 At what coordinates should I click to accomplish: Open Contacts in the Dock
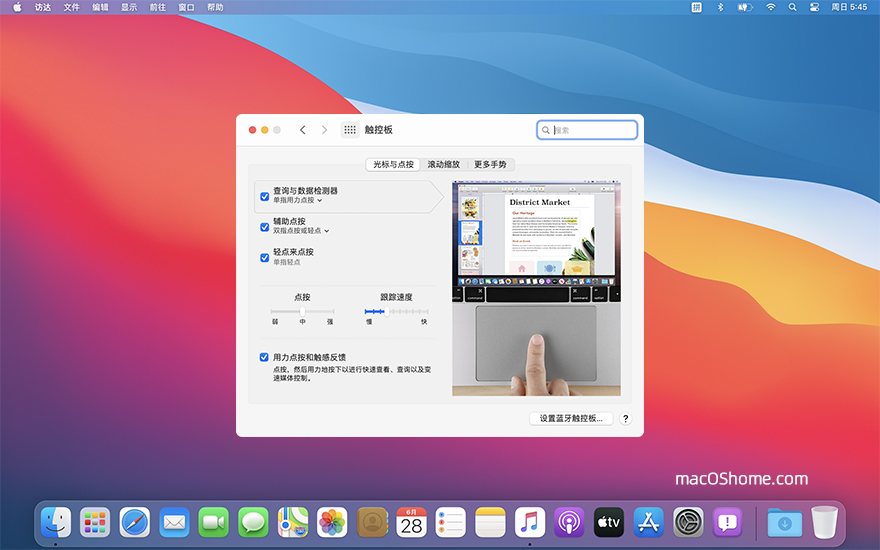(x=372, y=522)
